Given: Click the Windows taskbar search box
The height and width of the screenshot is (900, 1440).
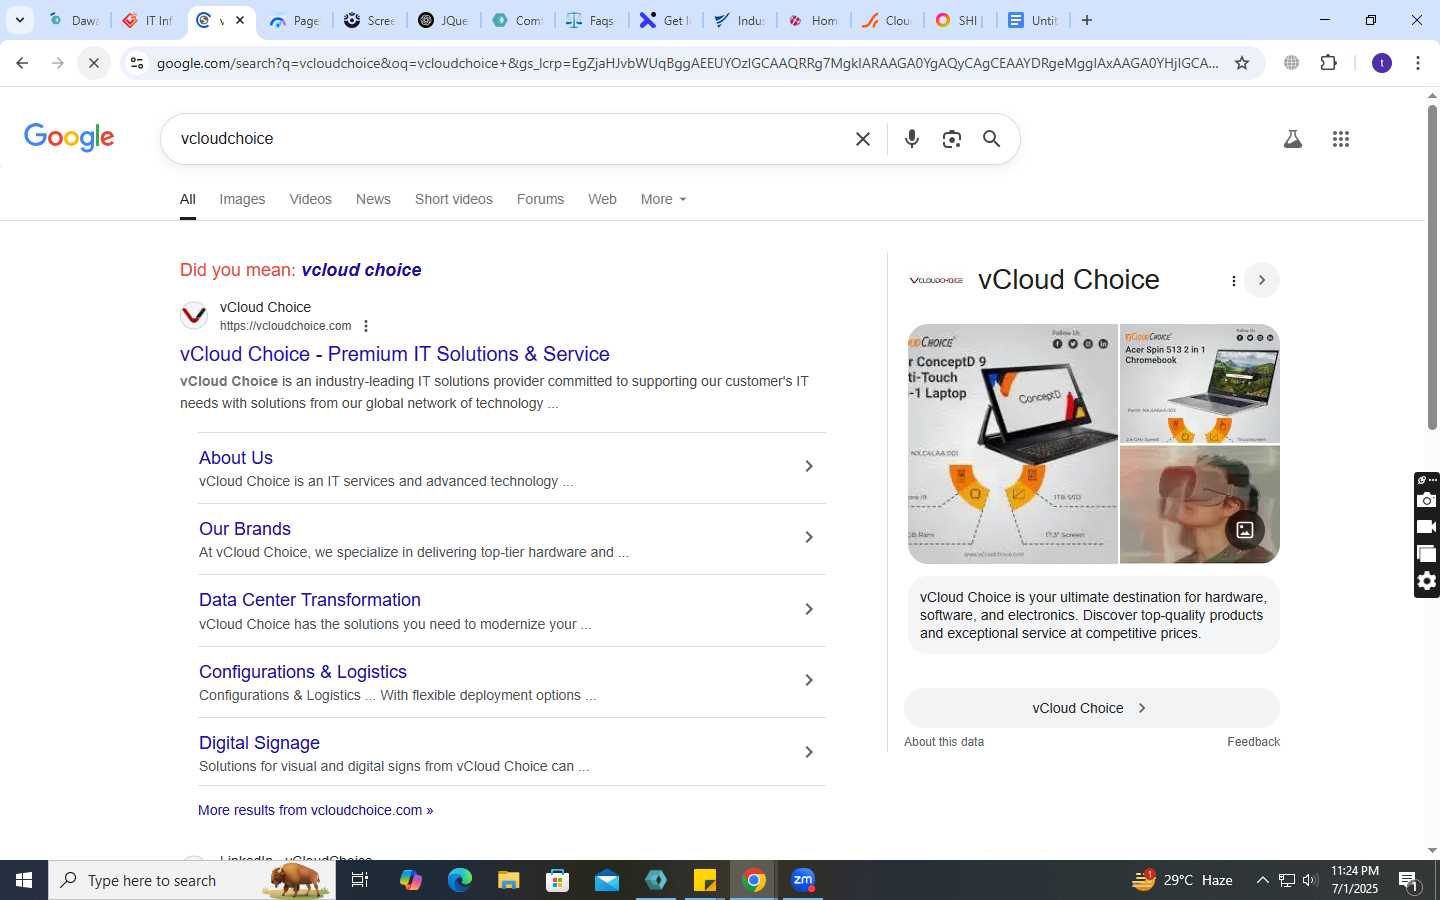Looking at the screenshot, I should click(192, 880).
